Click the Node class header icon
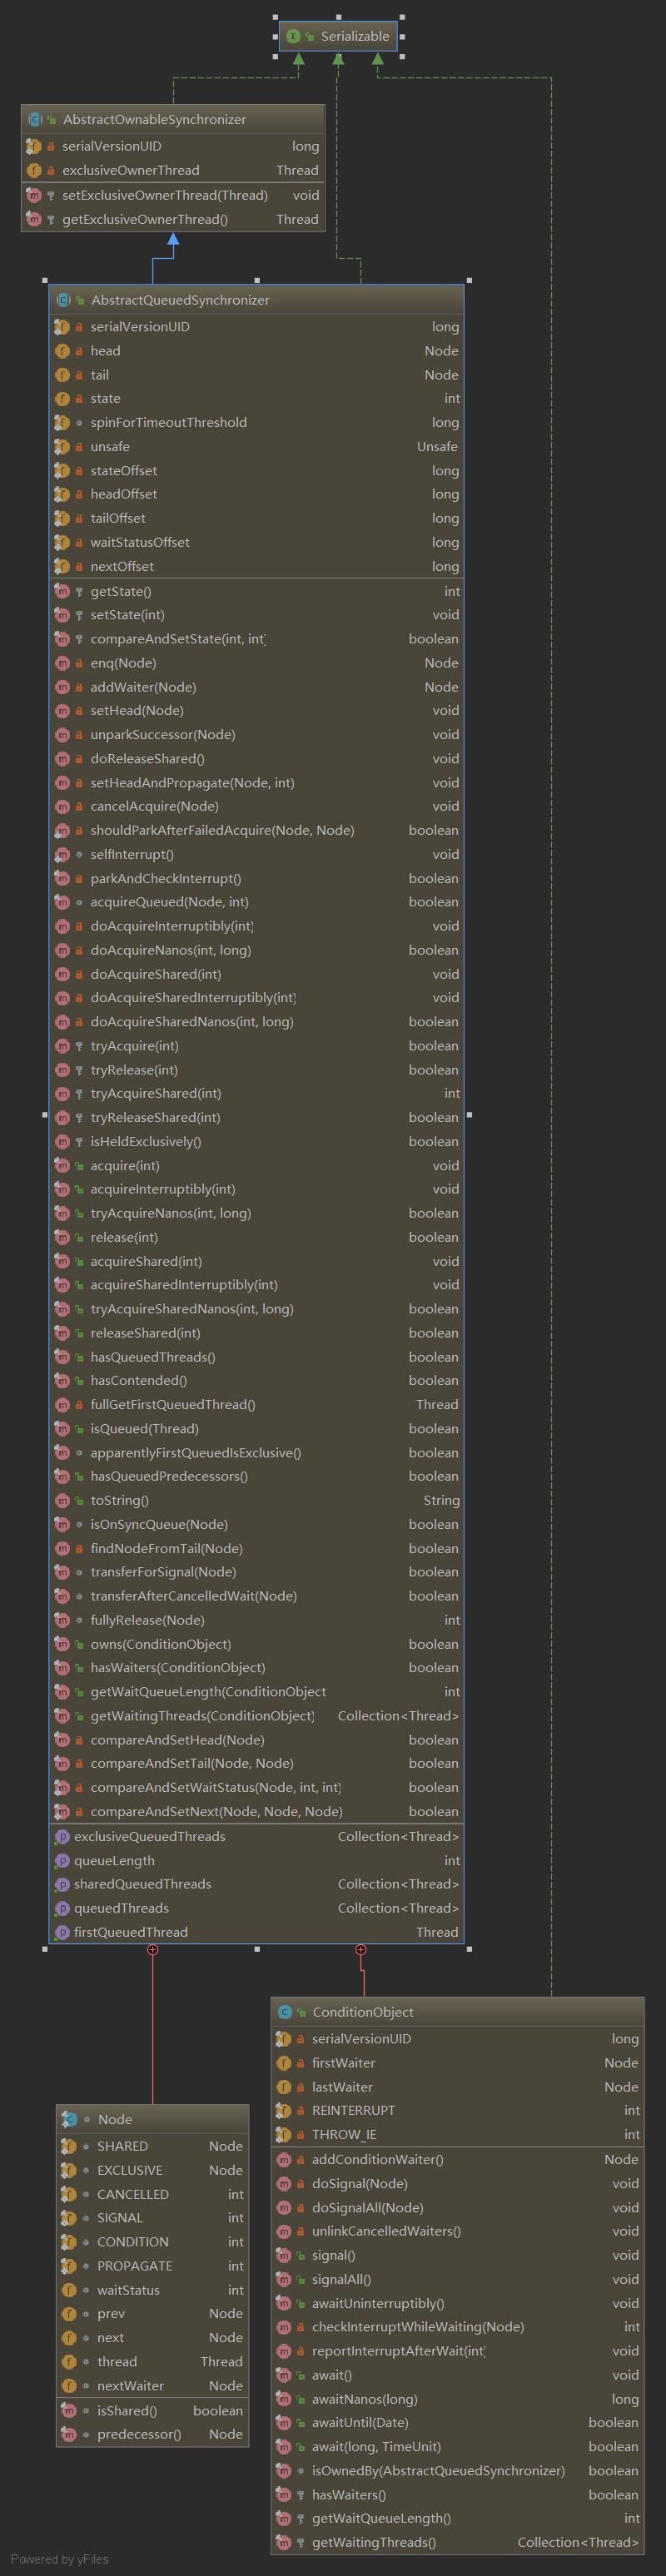666x2576 pixels. [x=69, y=2119]
